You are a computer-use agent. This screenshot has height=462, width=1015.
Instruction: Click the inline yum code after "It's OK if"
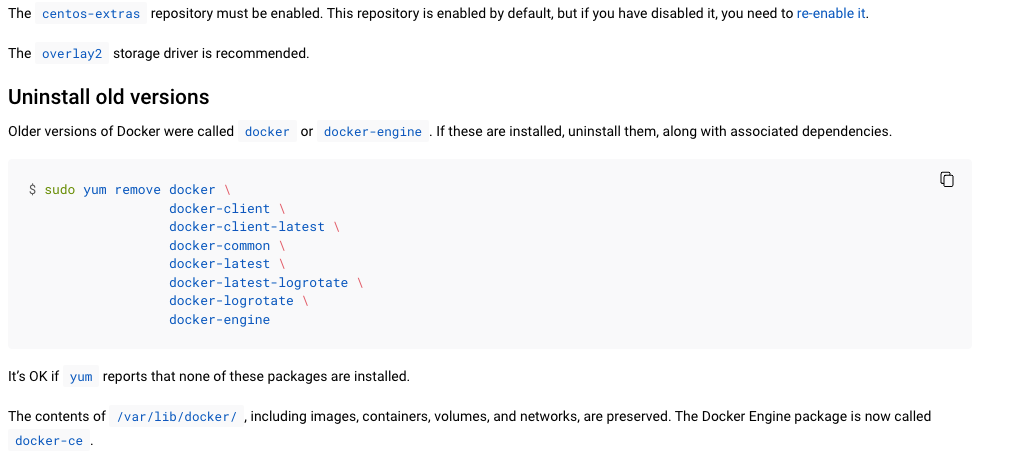pos(81,377)
